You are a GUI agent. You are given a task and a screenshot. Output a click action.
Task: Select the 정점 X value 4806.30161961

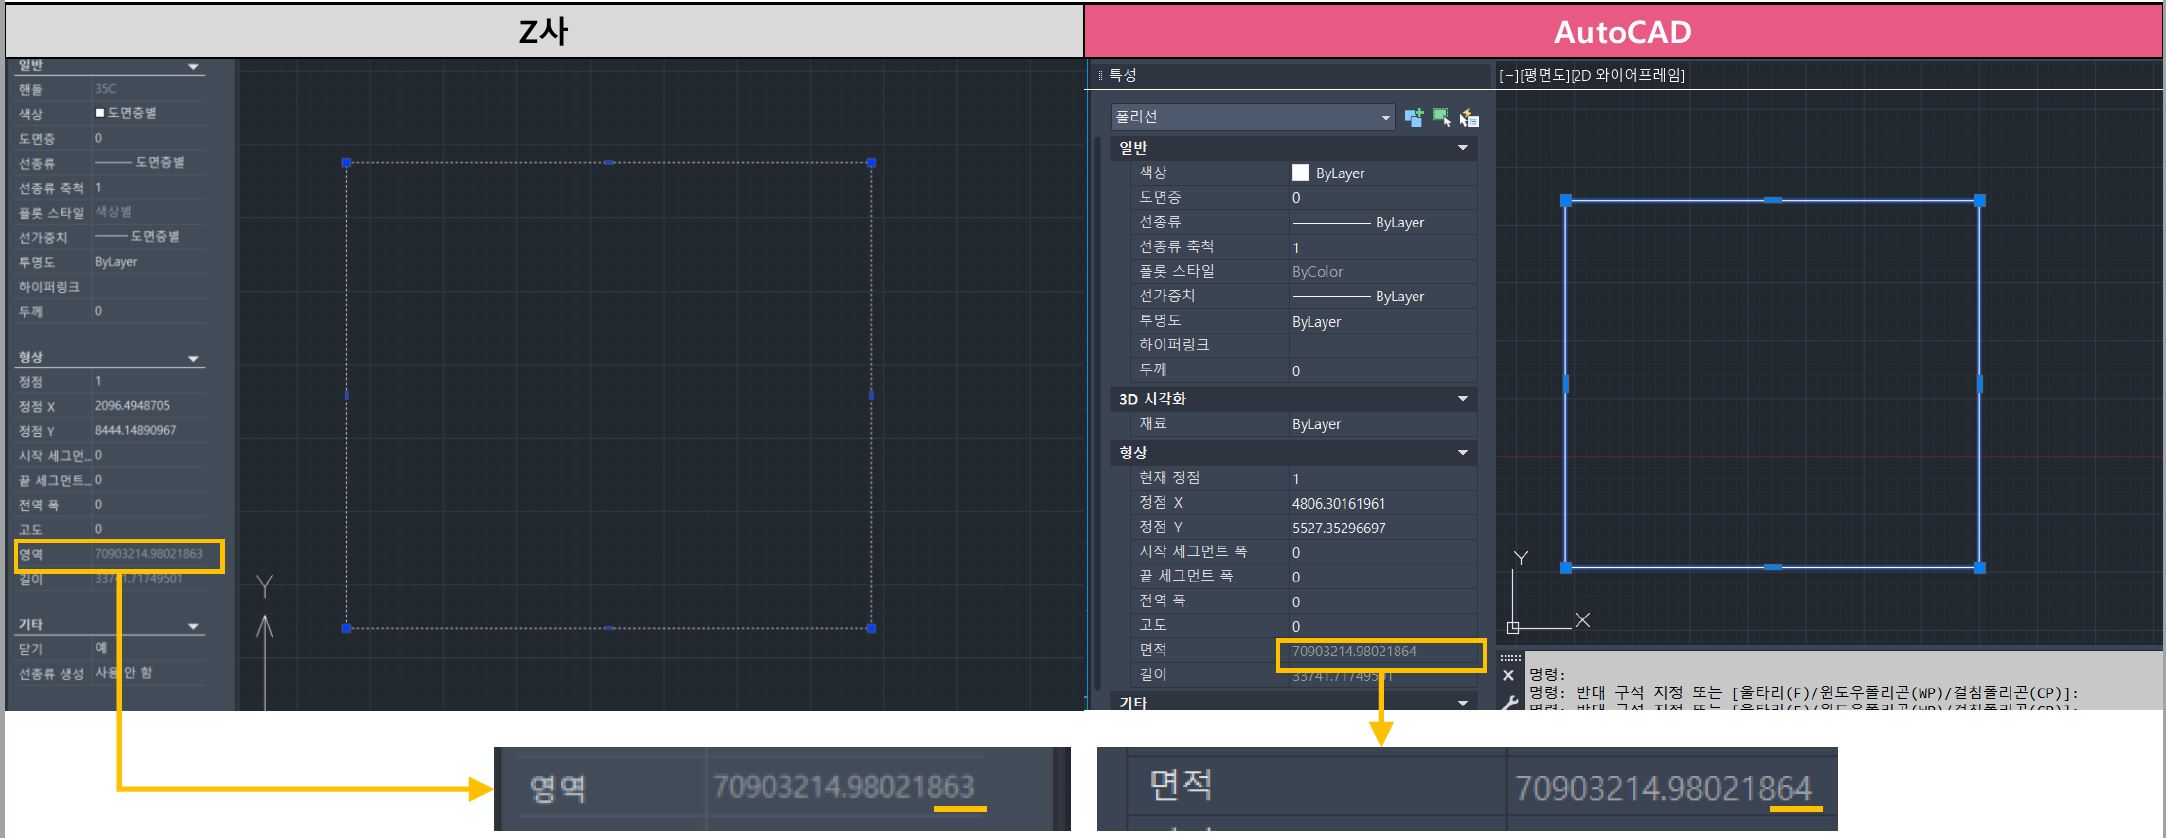tap(1338, 503)
